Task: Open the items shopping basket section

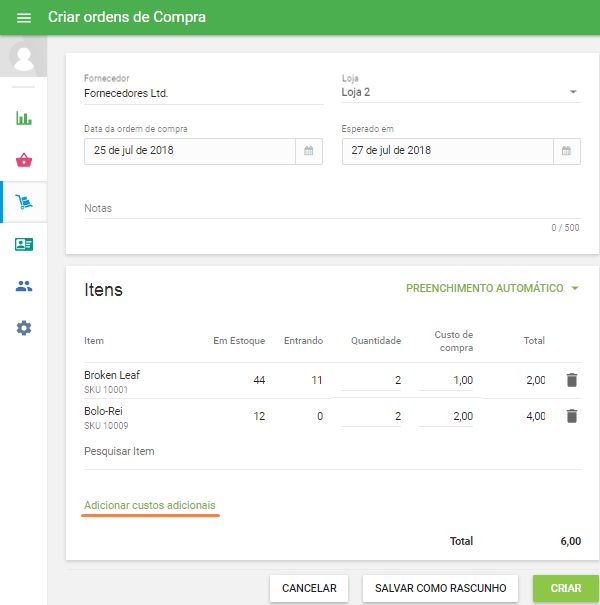Action: point(24,160)
